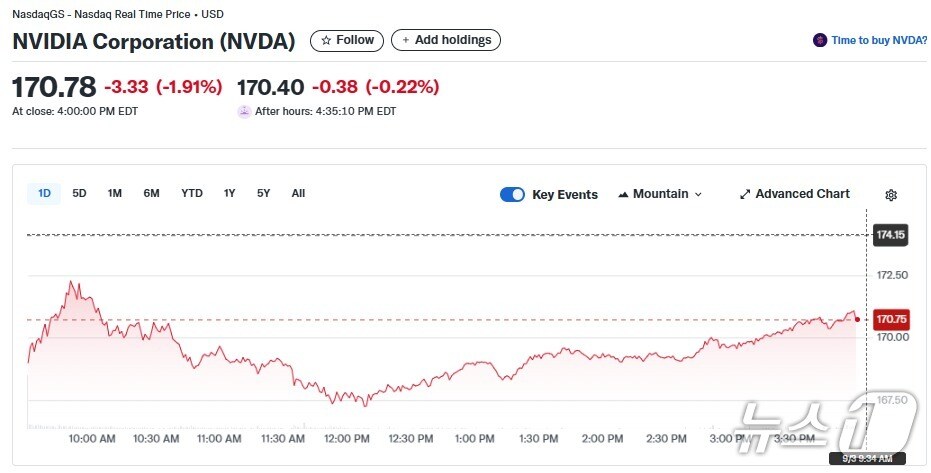This screenshot has height=473, width=931.
Task: Switch chart to YTD range
Action: [191, 193]
